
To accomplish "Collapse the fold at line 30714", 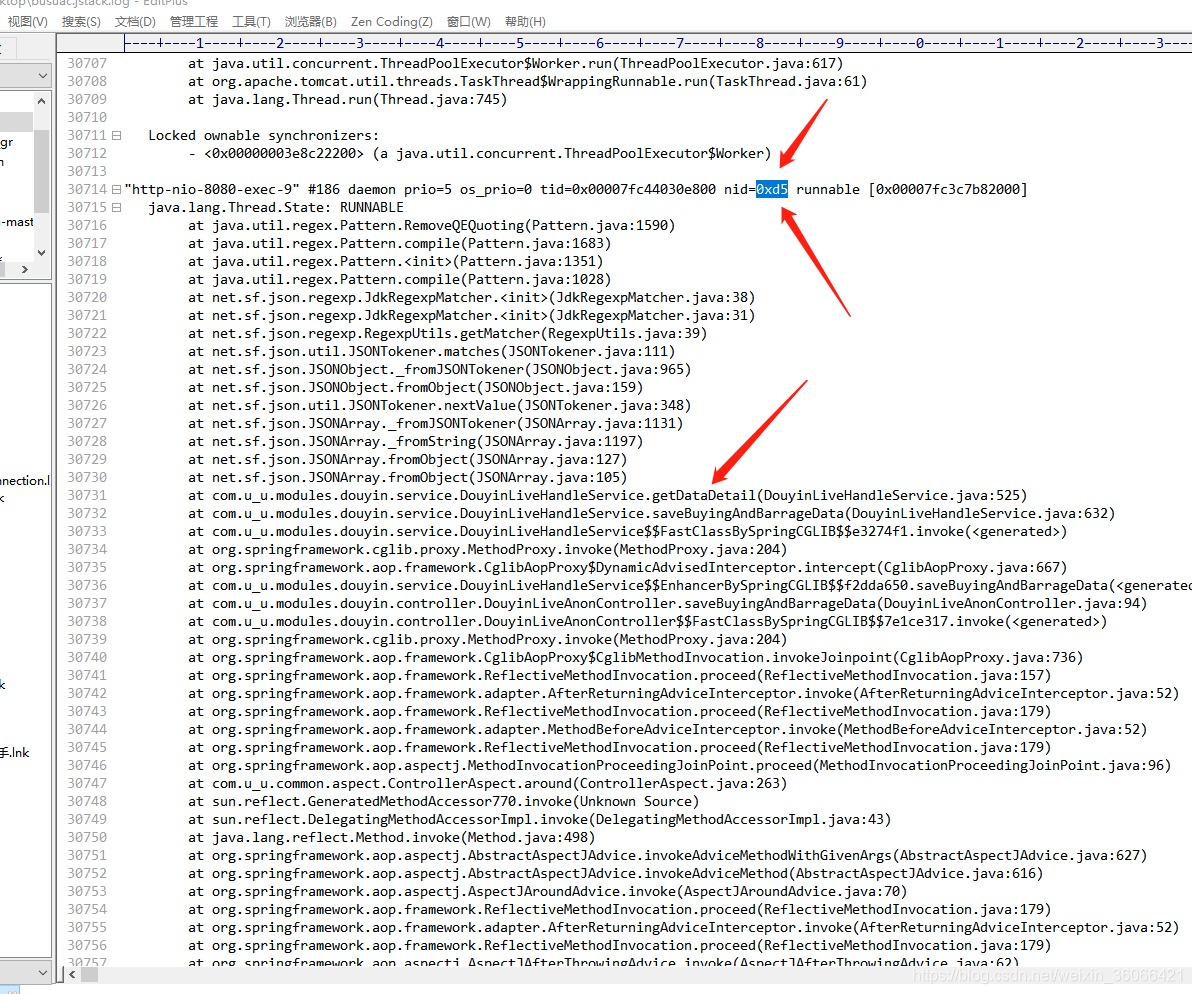I will (116, 189).
